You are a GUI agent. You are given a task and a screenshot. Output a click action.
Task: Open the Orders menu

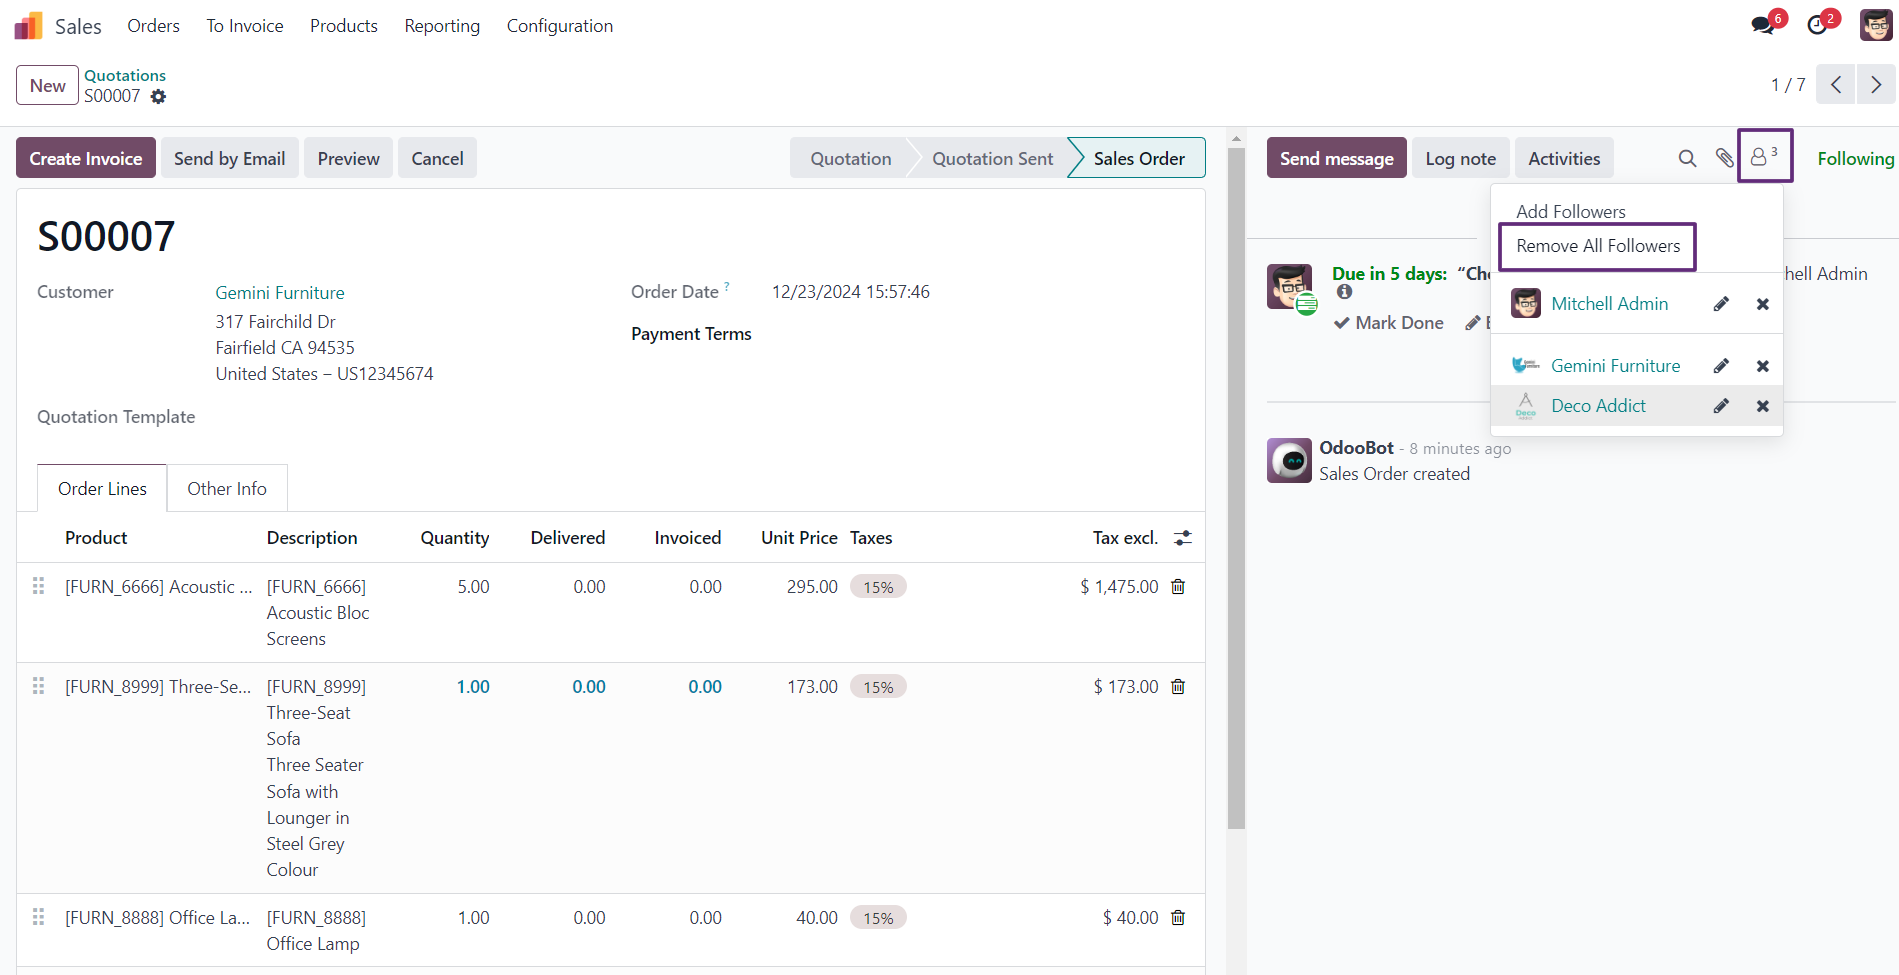153,26
